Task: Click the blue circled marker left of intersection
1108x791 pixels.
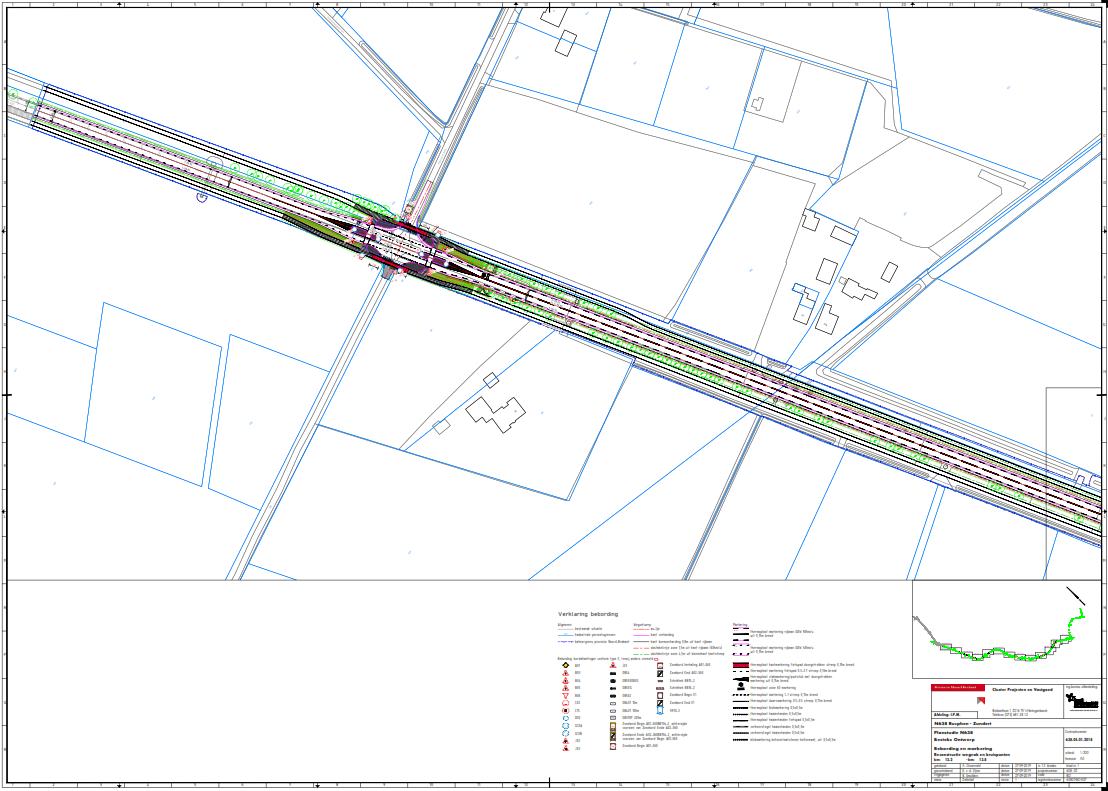Action: (202, 197)
